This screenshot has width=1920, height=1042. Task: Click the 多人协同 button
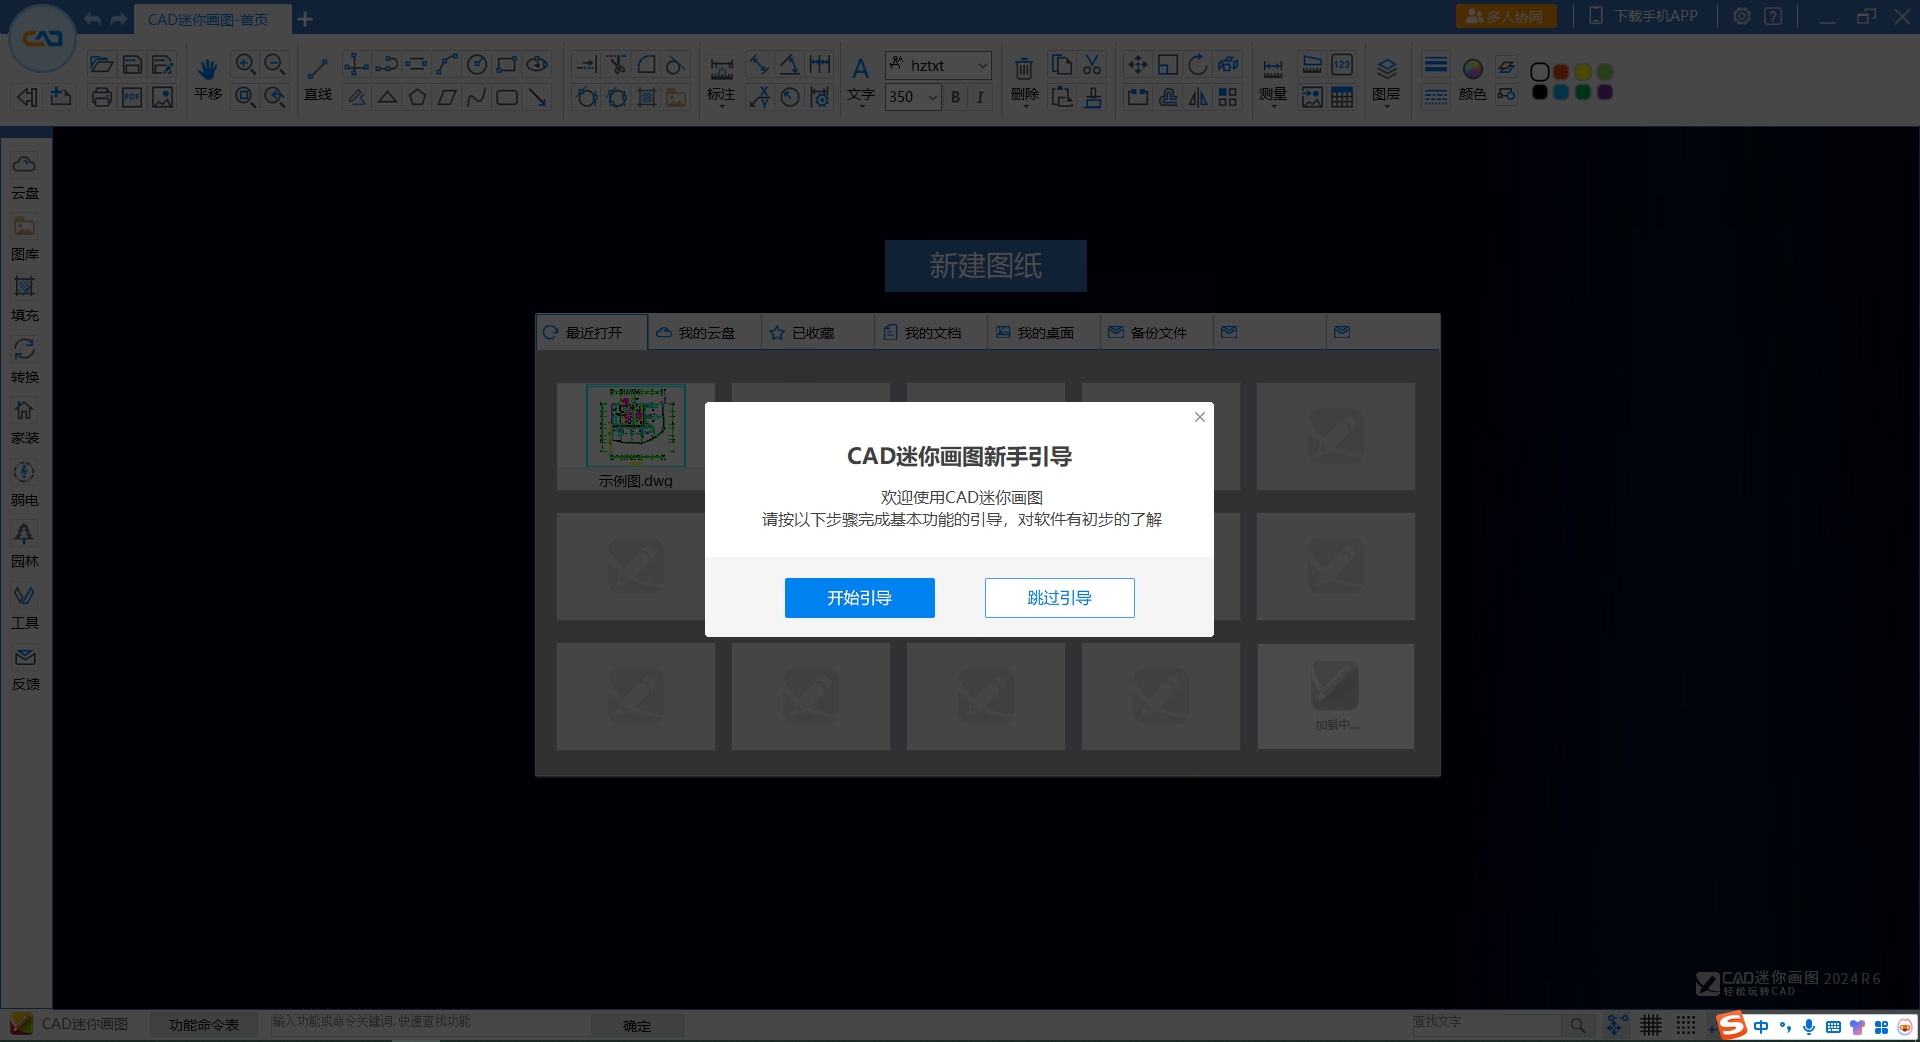point(1506,16)
